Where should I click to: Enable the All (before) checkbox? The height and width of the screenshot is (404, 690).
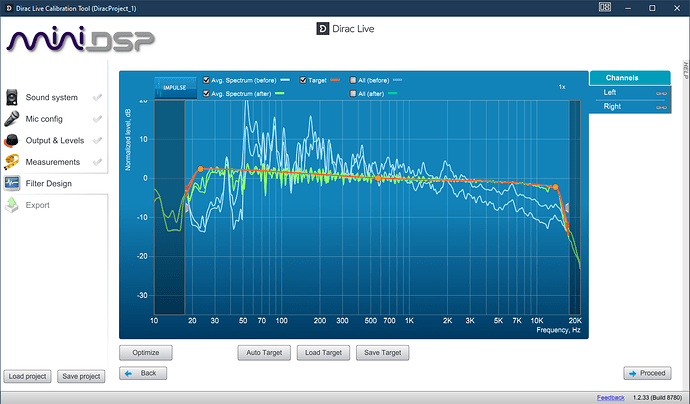pyautogui.click(x=353, y=80)
